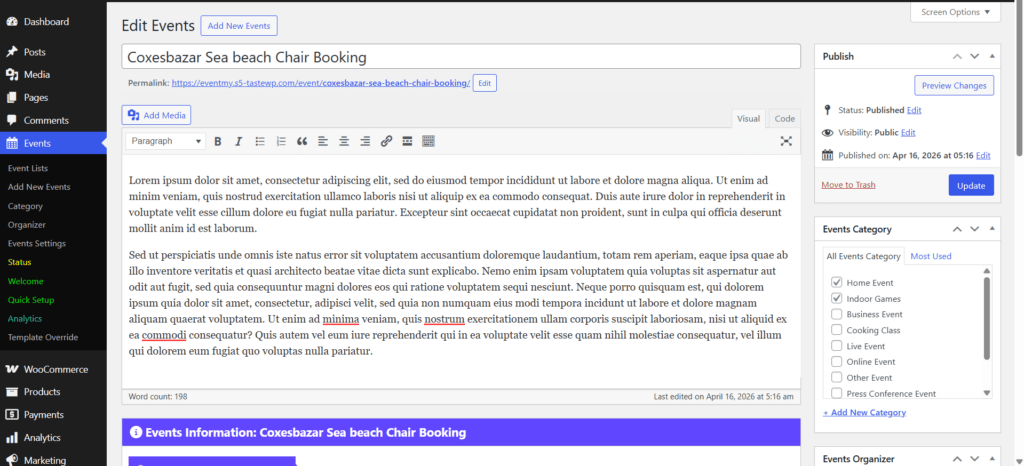
Task: Move Events Category box up
Action: pyautogui.click(x=957, y=229)
